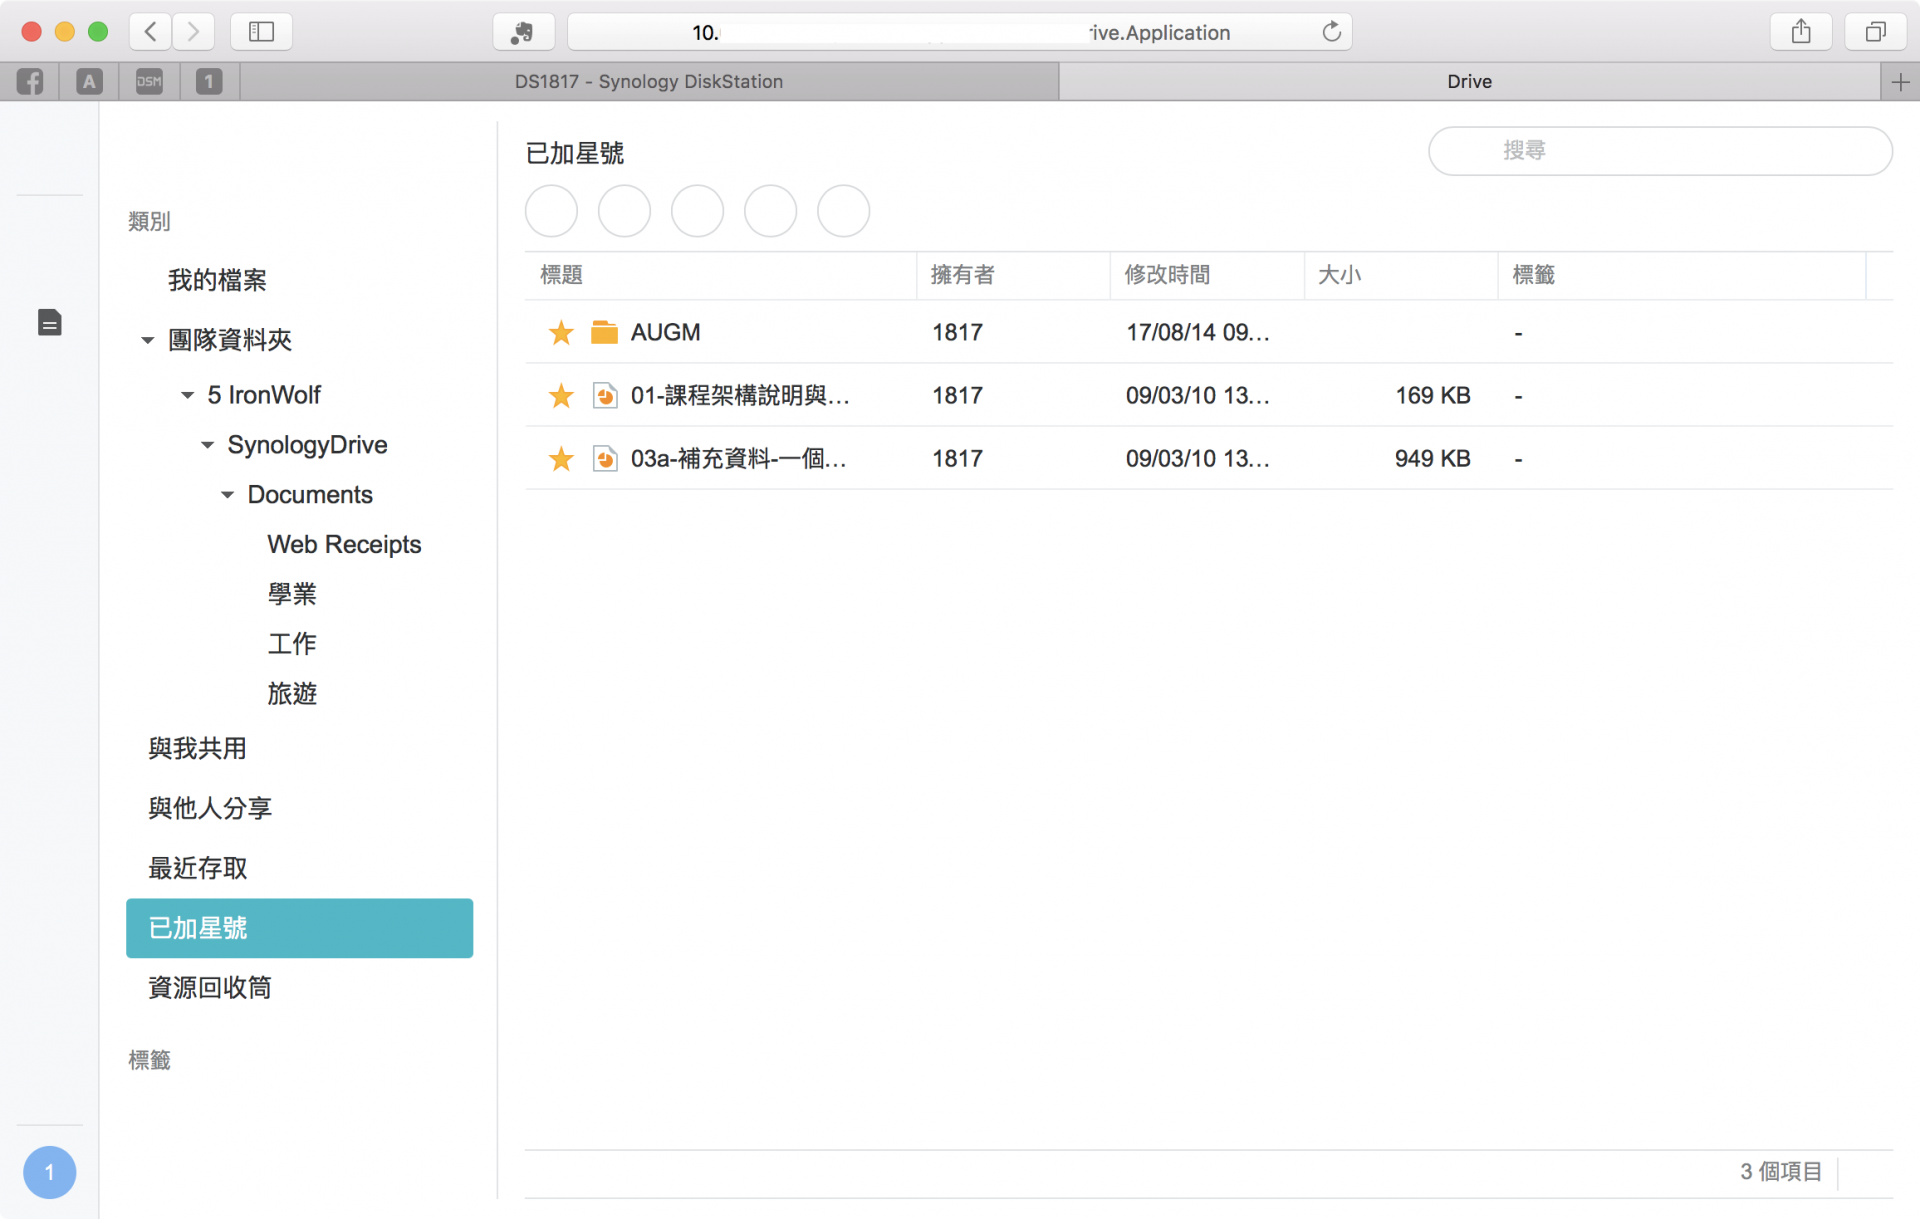Show Safari sidebar panel
Image resolution: width=1920 pixels, height=1219 pixels.
pyautogui.click(x=261, y=32)
